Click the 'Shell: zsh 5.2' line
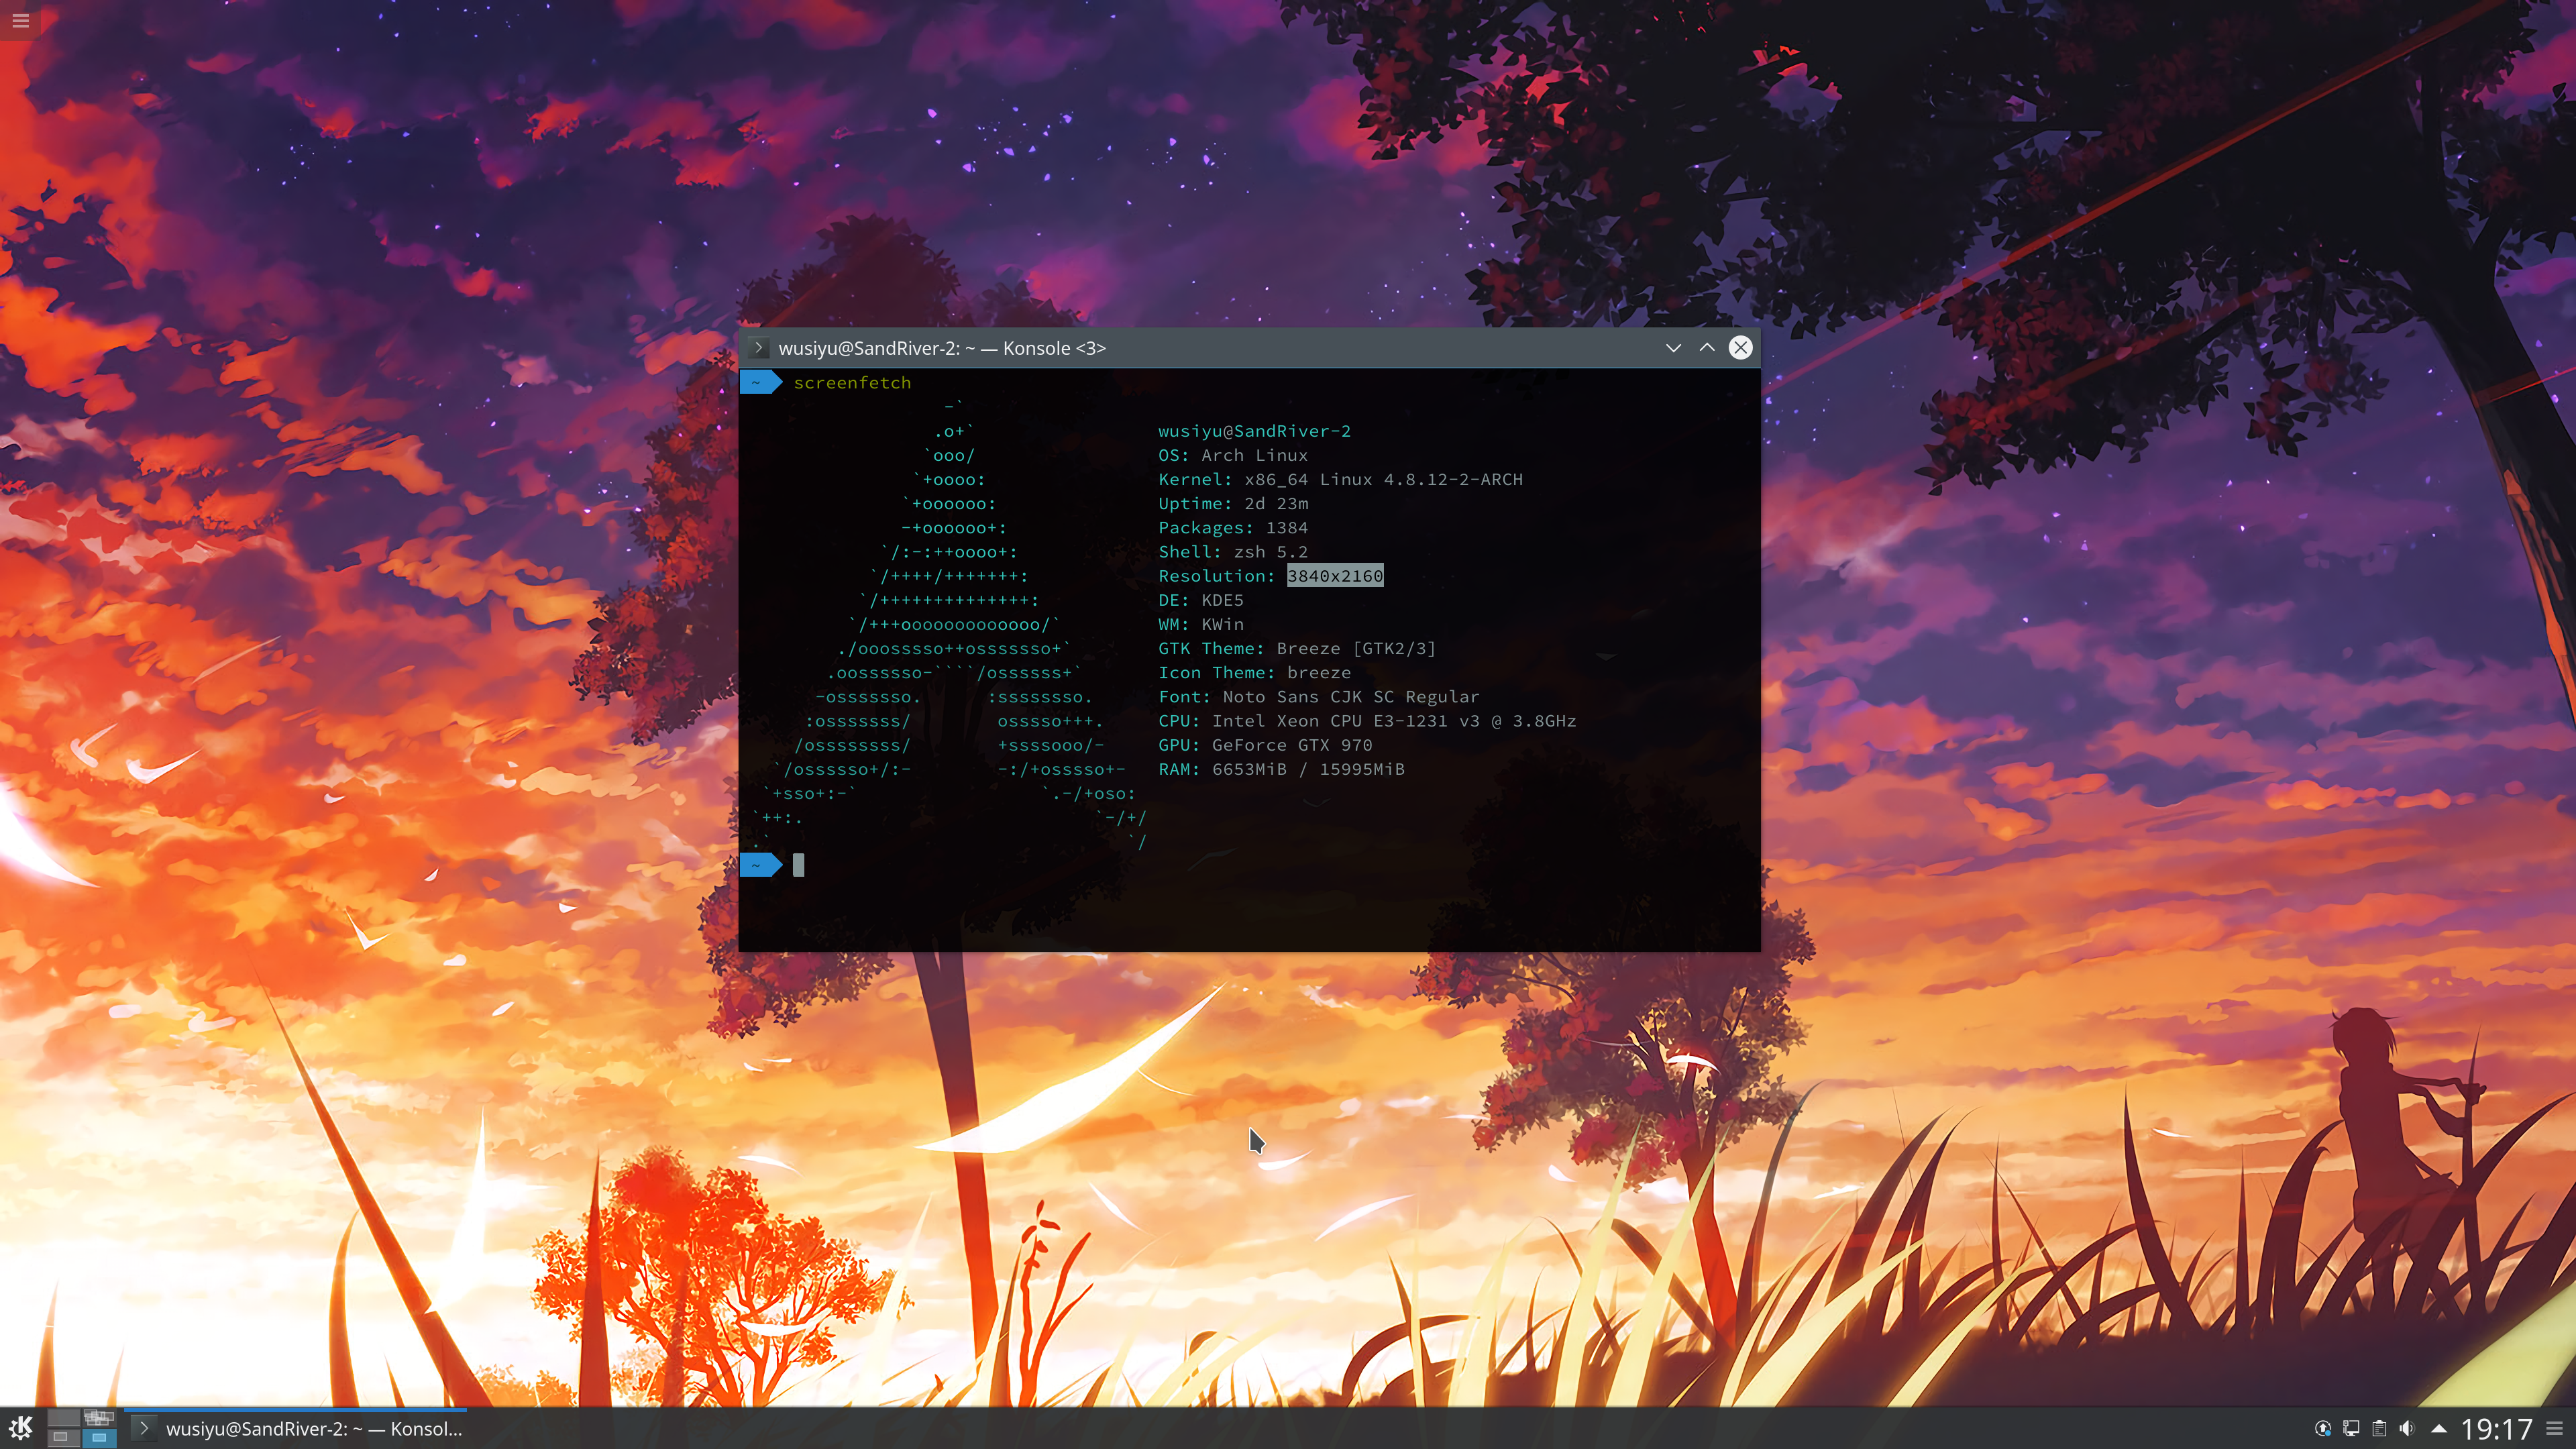 pos(1232,552)
